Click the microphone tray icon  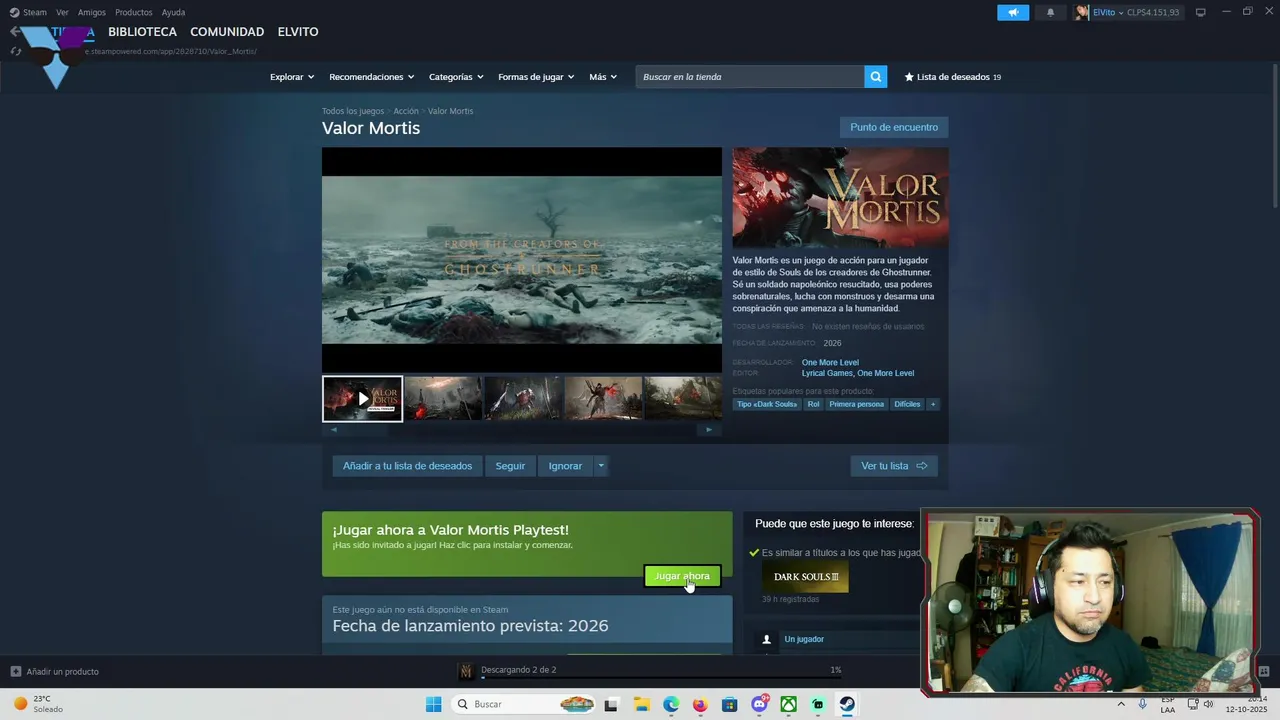[x=1142, y=704]
